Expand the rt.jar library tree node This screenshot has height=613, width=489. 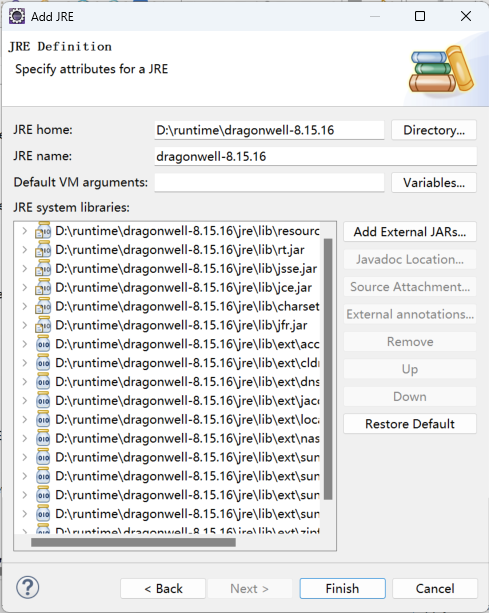click(25, 250)
